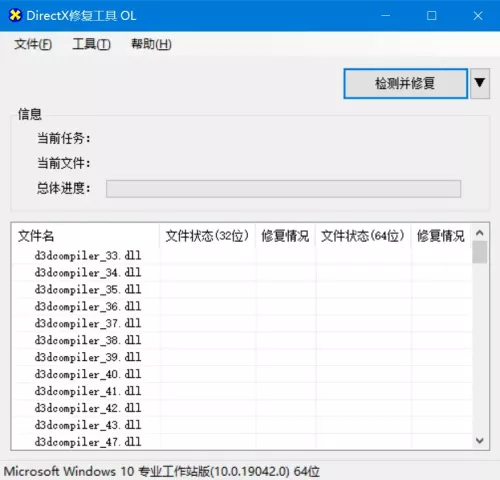Screen dimensions: 500x480
Task: Open the 帮助(H) menu
Action: [x=151, y=44]
